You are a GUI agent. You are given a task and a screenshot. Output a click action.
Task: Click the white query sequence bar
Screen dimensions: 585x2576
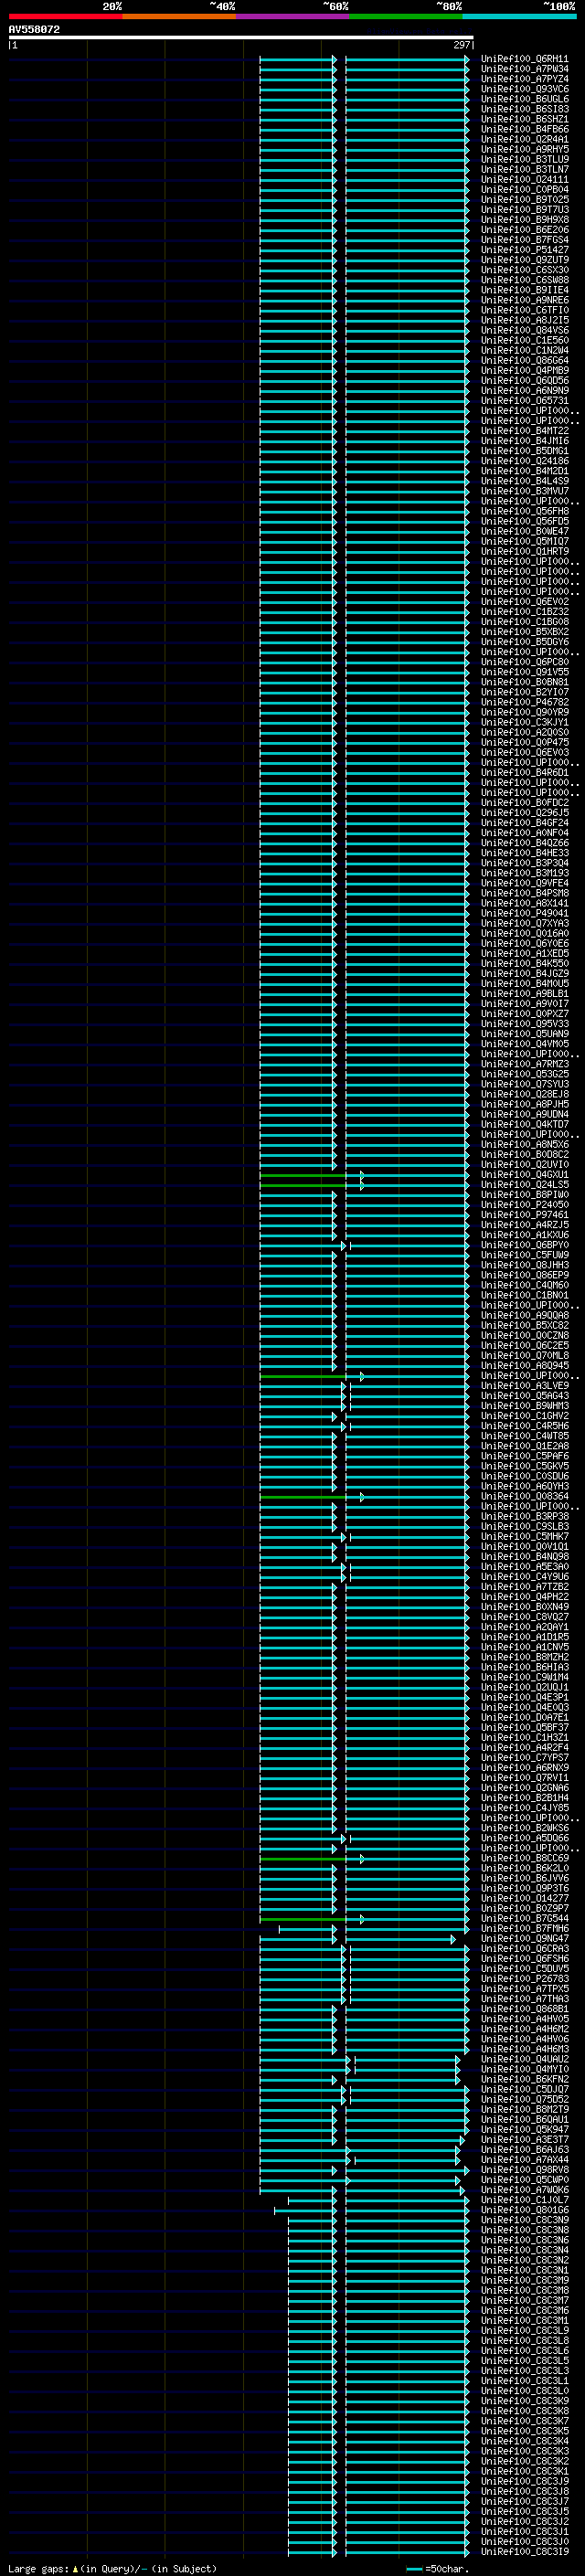click(x=241, y=37)
